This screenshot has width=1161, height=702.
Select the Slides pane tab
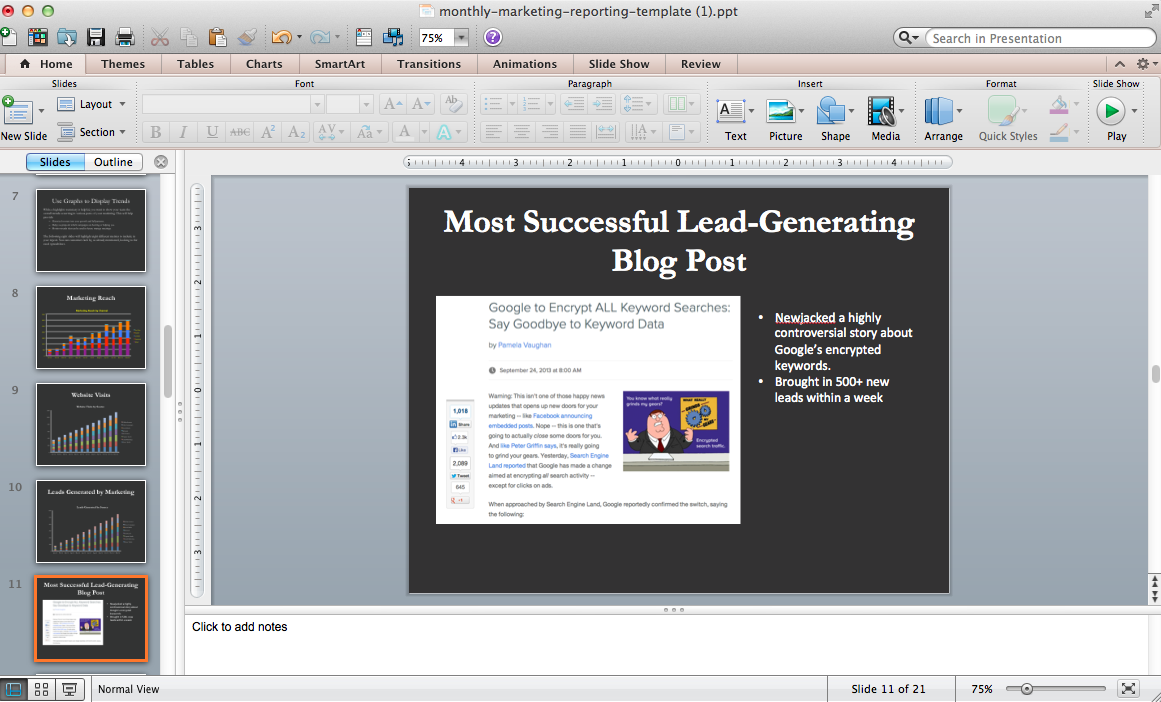pyautogui.click(x=55, y=162)
